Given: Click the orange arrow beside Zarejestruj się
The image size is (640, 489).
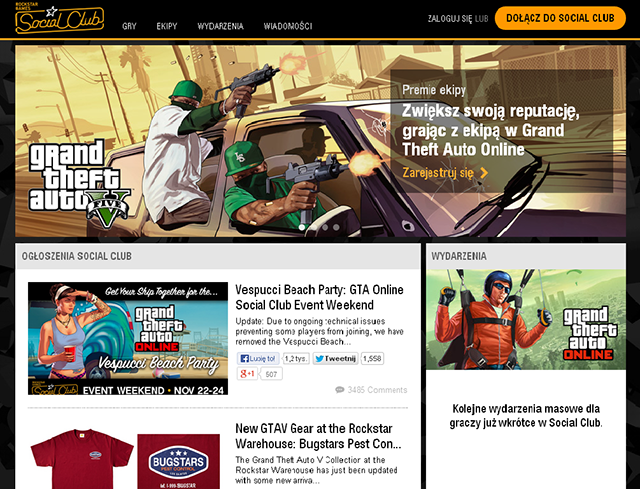Looking at the screenshot, I should tap(484, 173).
